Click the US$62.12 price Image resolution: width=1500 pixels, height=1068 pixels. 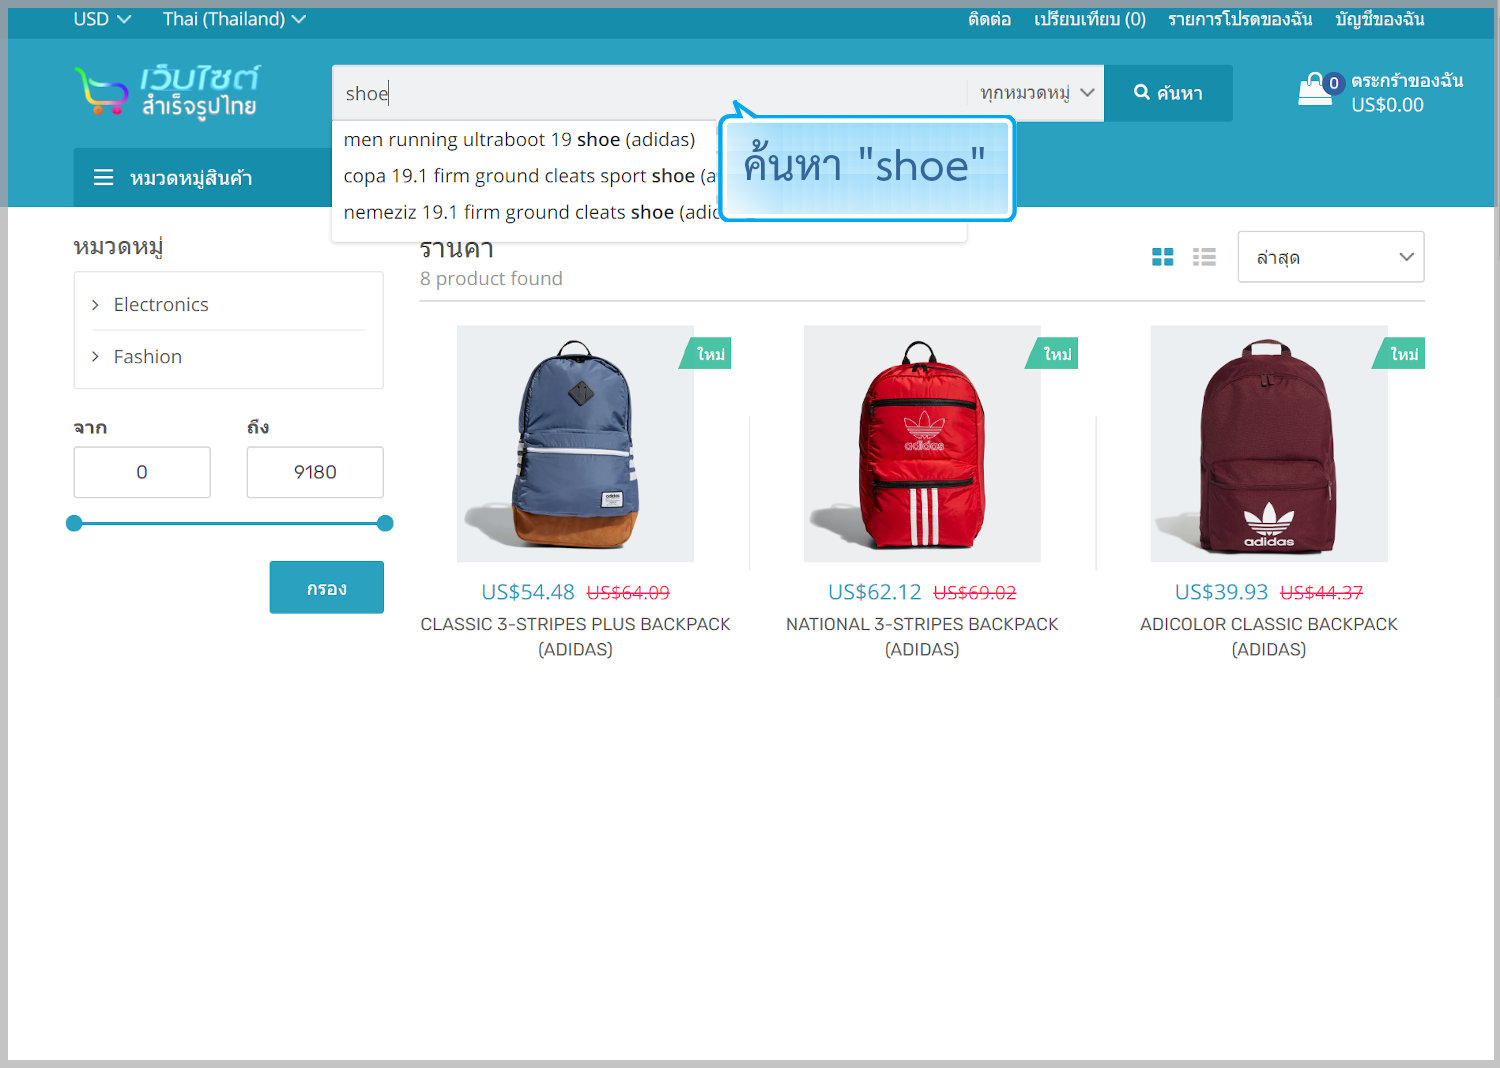click(875, 592)
